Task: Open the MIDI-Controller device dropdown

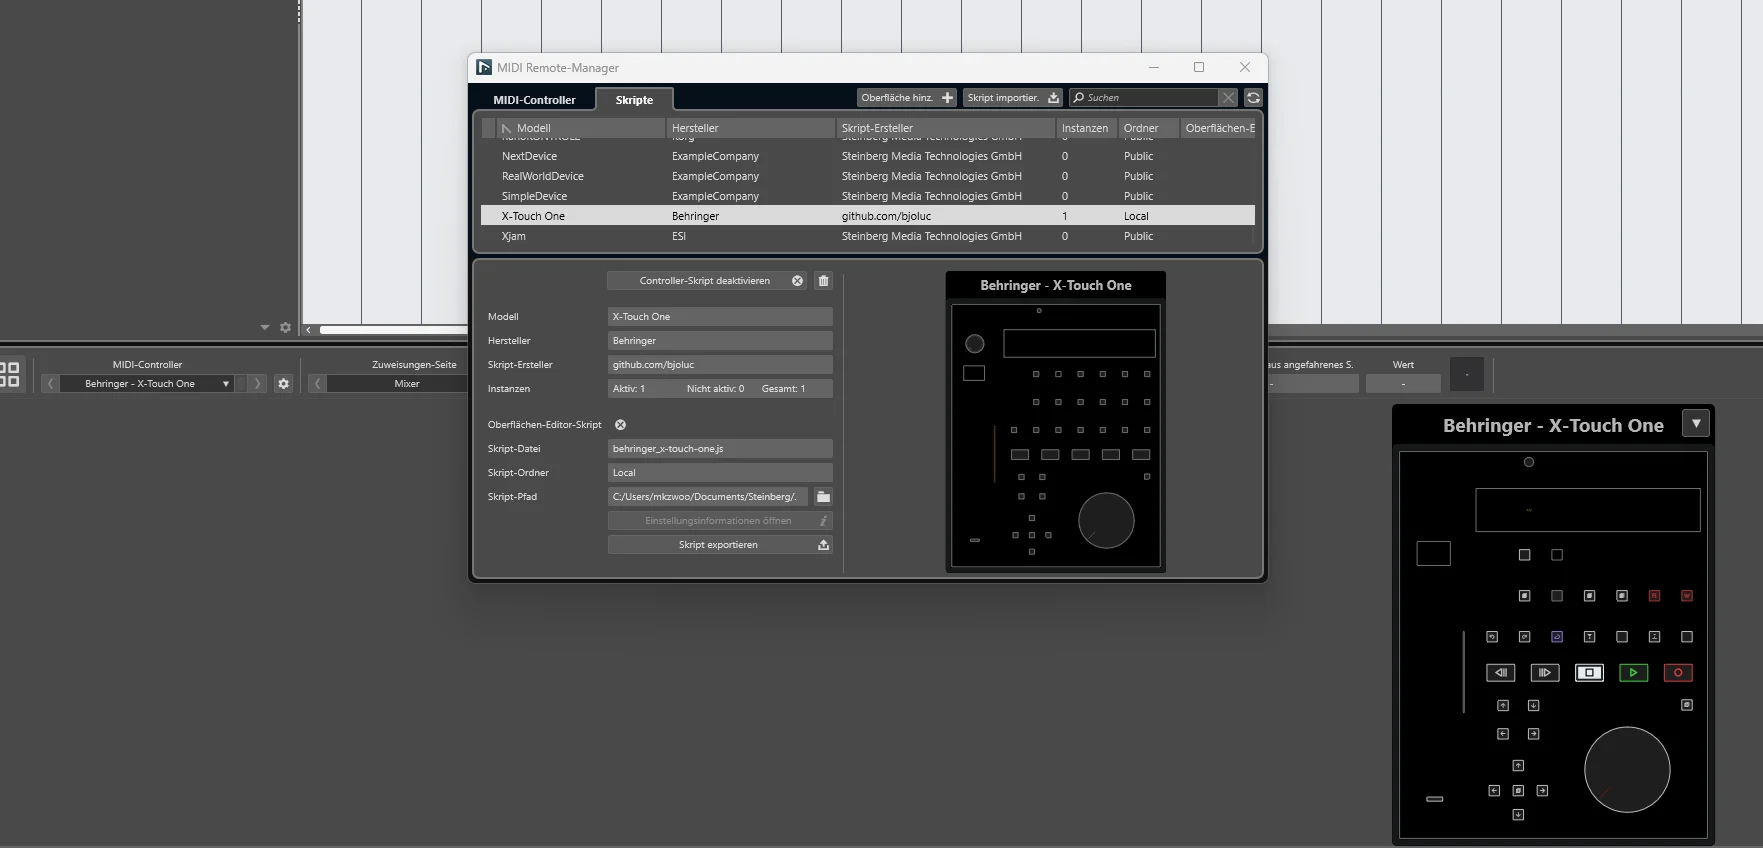Action: click(147, 384)
